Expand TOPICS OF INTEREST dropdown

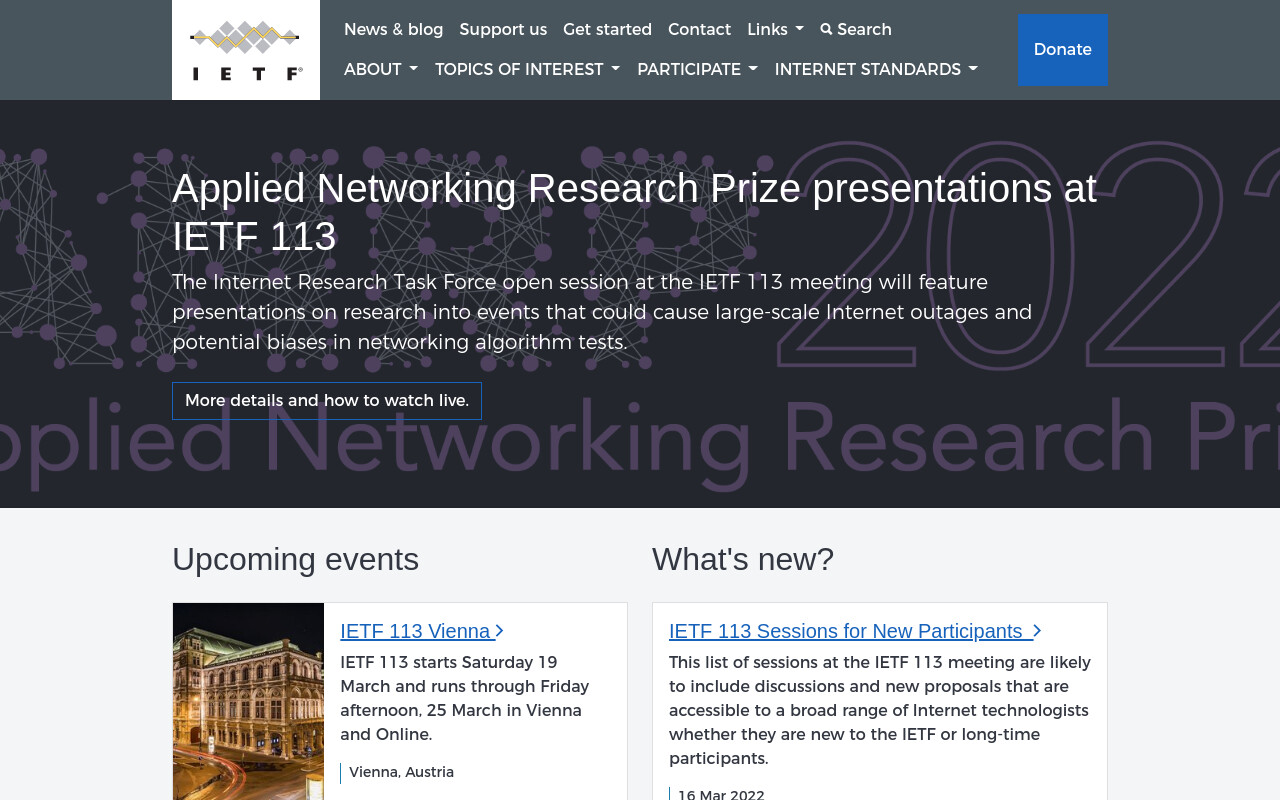click(x=527, y=70)
